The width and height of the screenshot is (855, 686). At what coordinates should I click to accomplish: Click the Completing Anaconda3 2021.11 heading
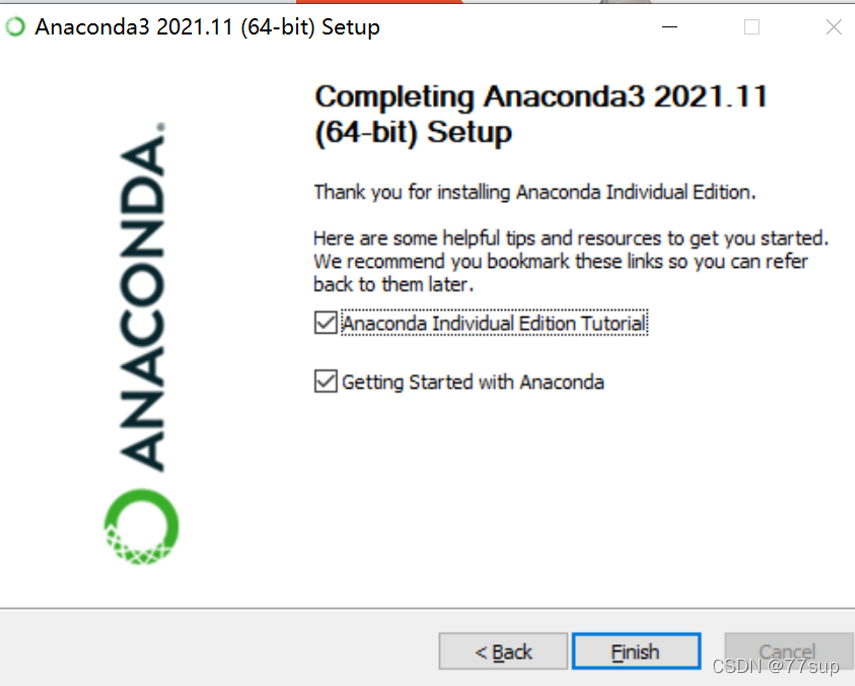(541, 115)
